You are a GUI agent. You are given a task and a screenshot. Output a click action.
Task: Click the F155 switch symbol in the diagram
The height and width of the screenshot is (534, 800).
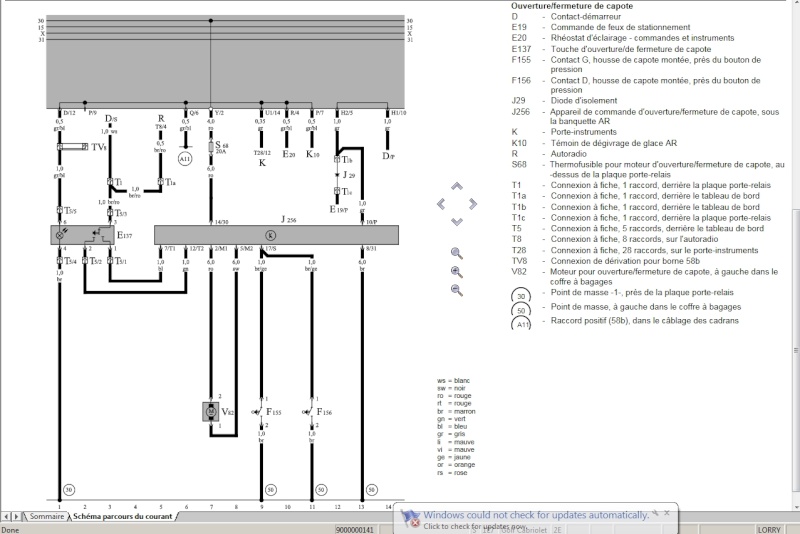(260, 412)
